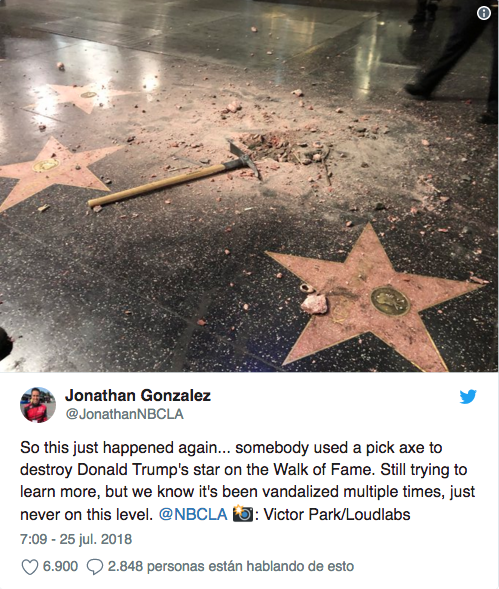The height and width of the screenshot is (589, 499).
Task: Click the camera emoji in the tweet
Action: [x=243, y=514]
